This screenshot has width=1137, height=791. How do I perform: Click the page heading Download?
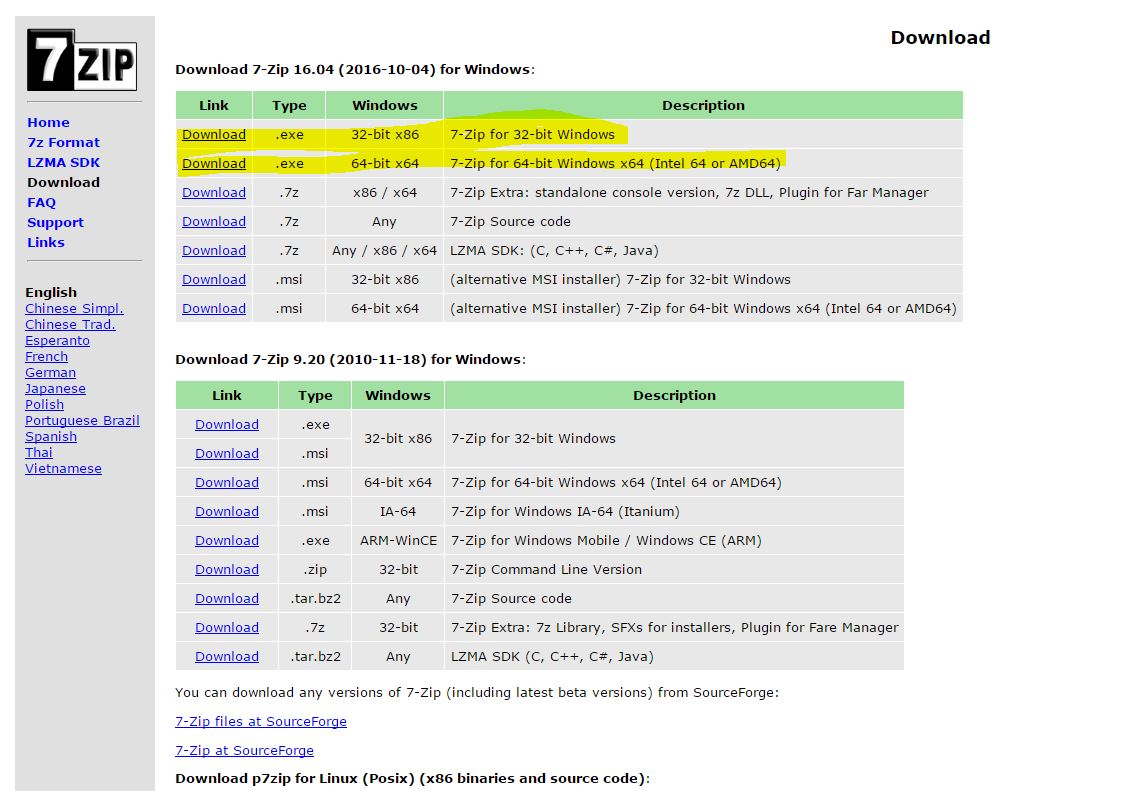(940, 38)
